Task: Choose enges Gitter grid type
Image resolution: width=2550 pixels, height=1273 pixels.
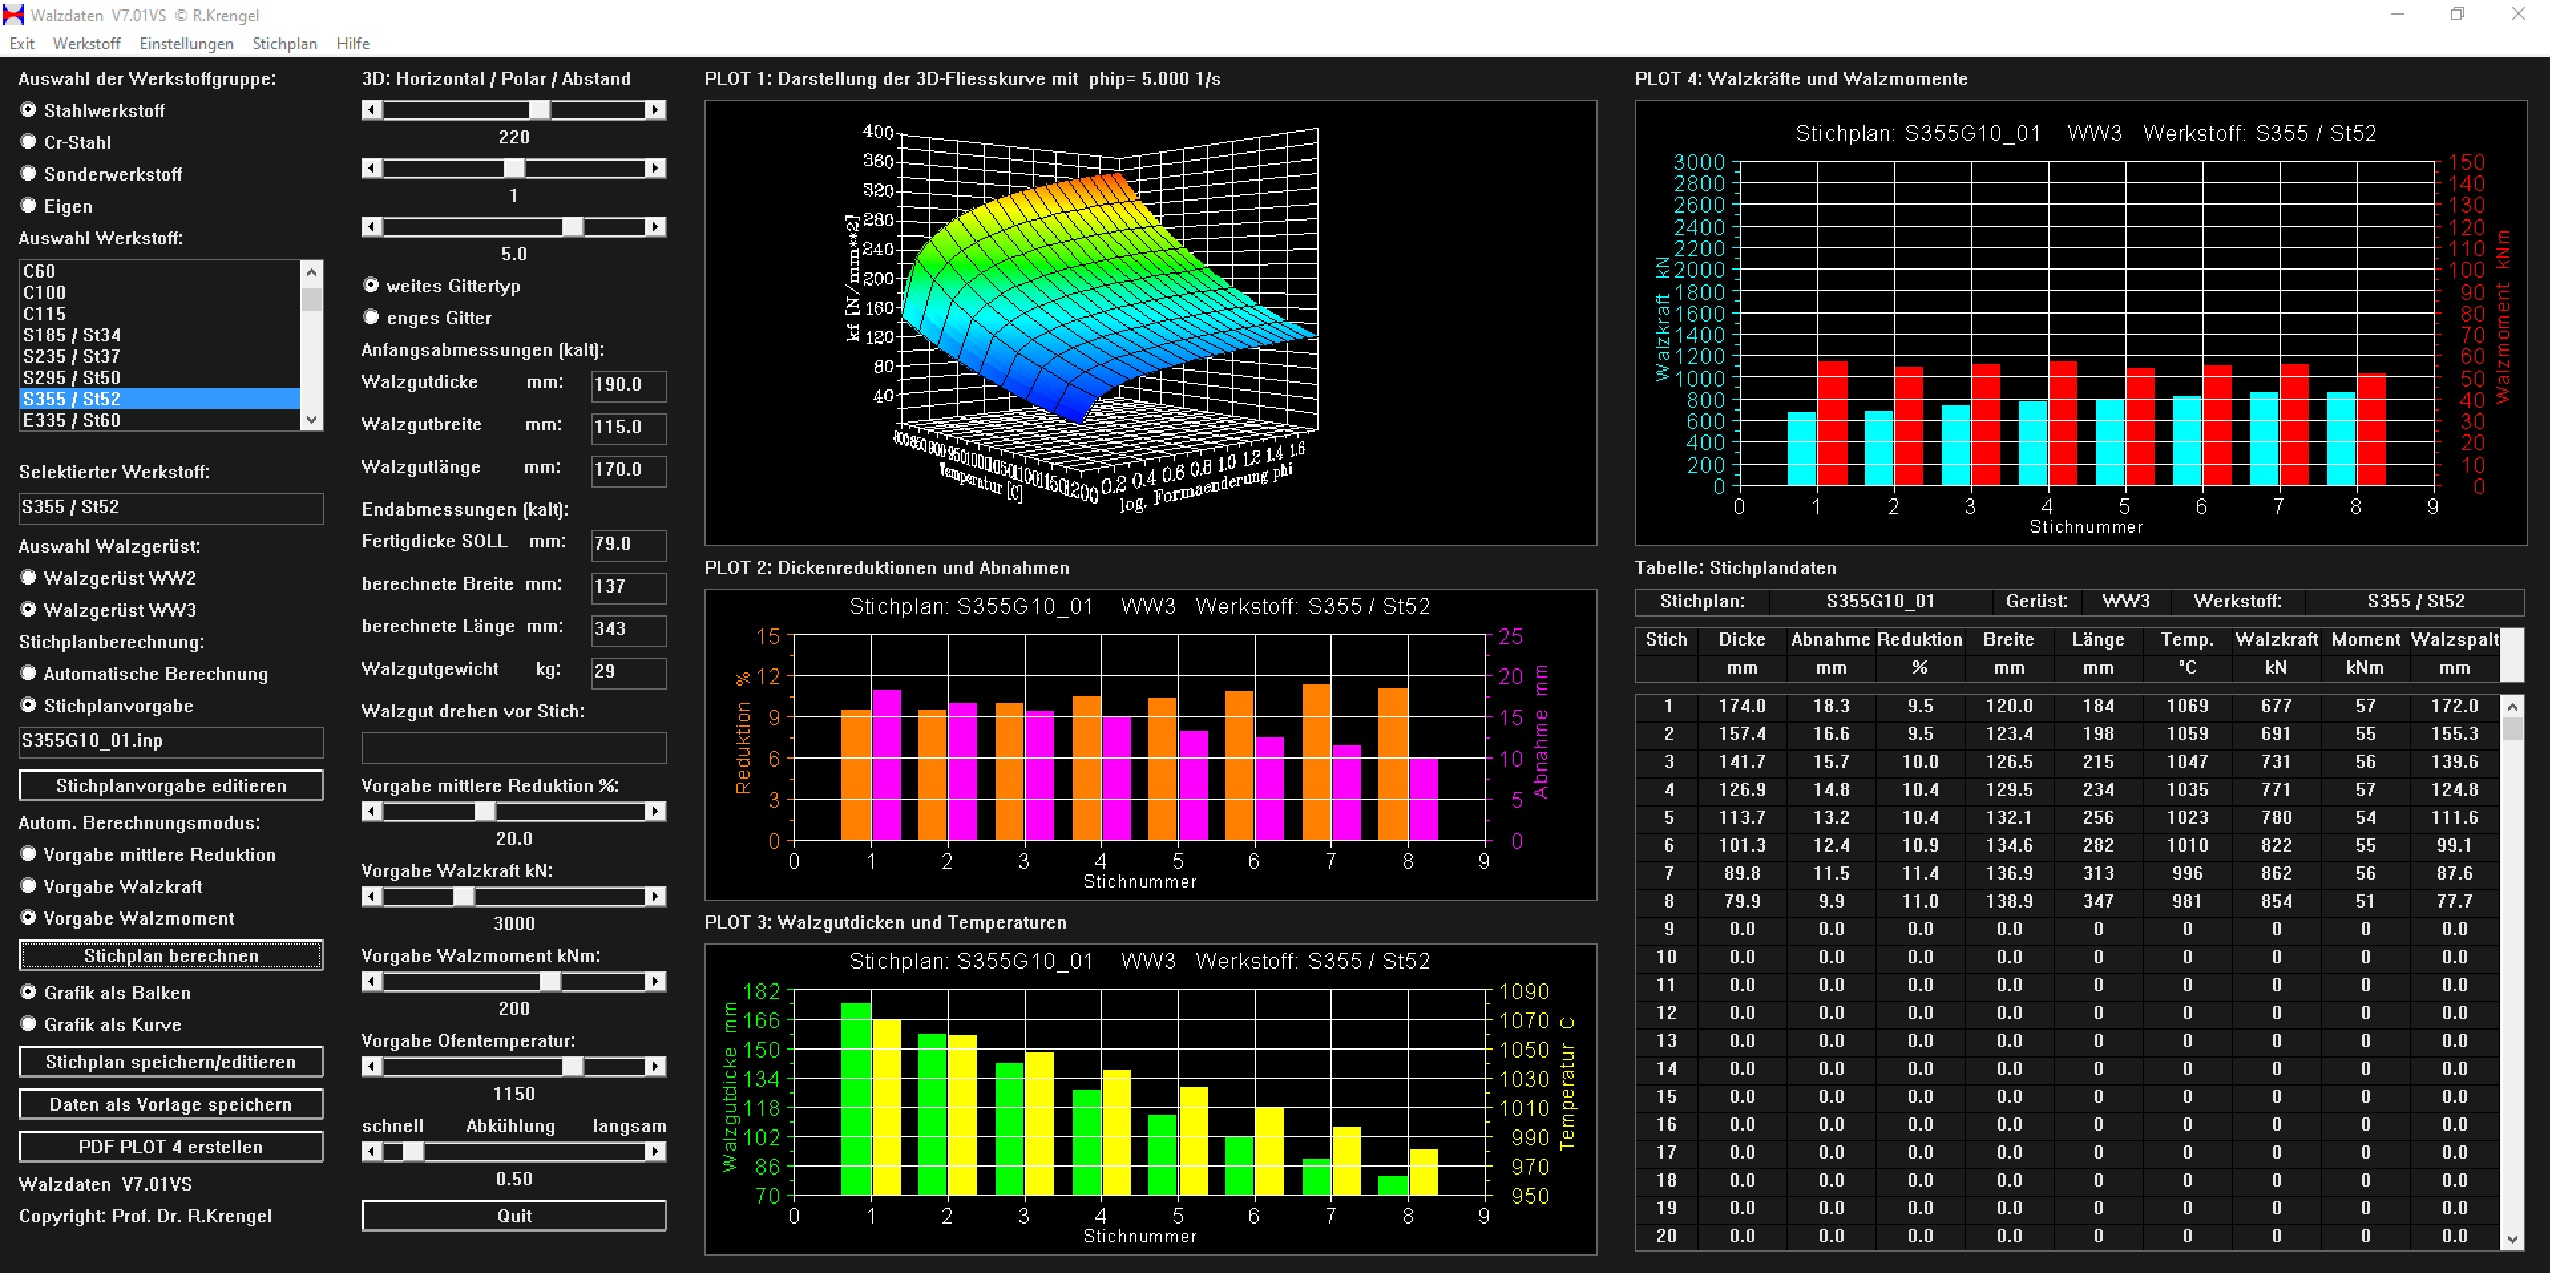Action: pos(372,317)
